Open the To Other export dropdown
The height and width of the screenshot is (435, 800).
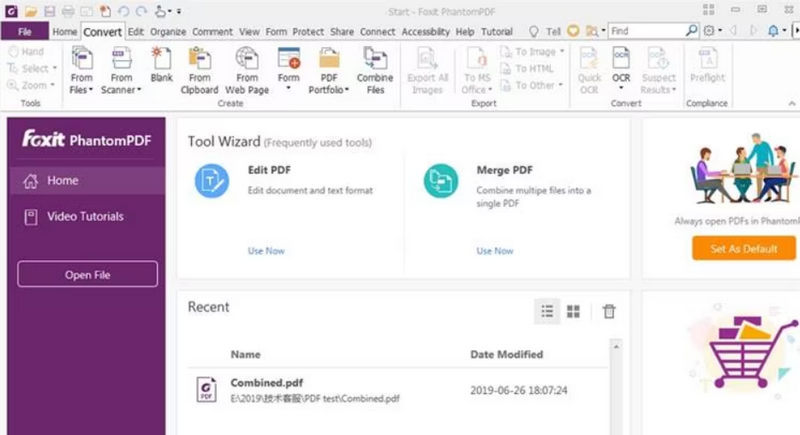pyautogui.click(x=561, y=85)
